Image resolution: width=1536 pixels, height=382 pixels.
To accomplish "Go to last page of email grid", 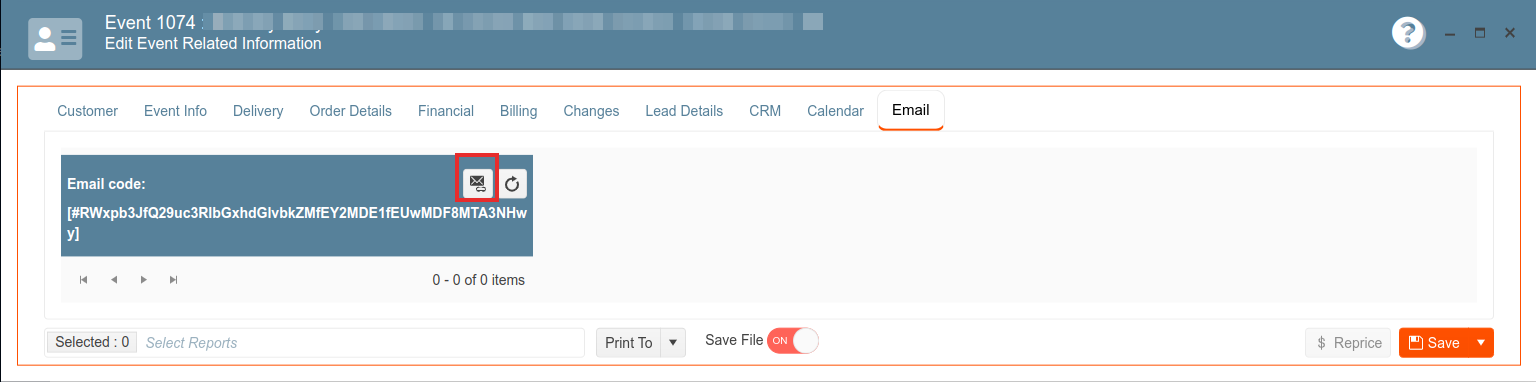I will pos(174,280).
